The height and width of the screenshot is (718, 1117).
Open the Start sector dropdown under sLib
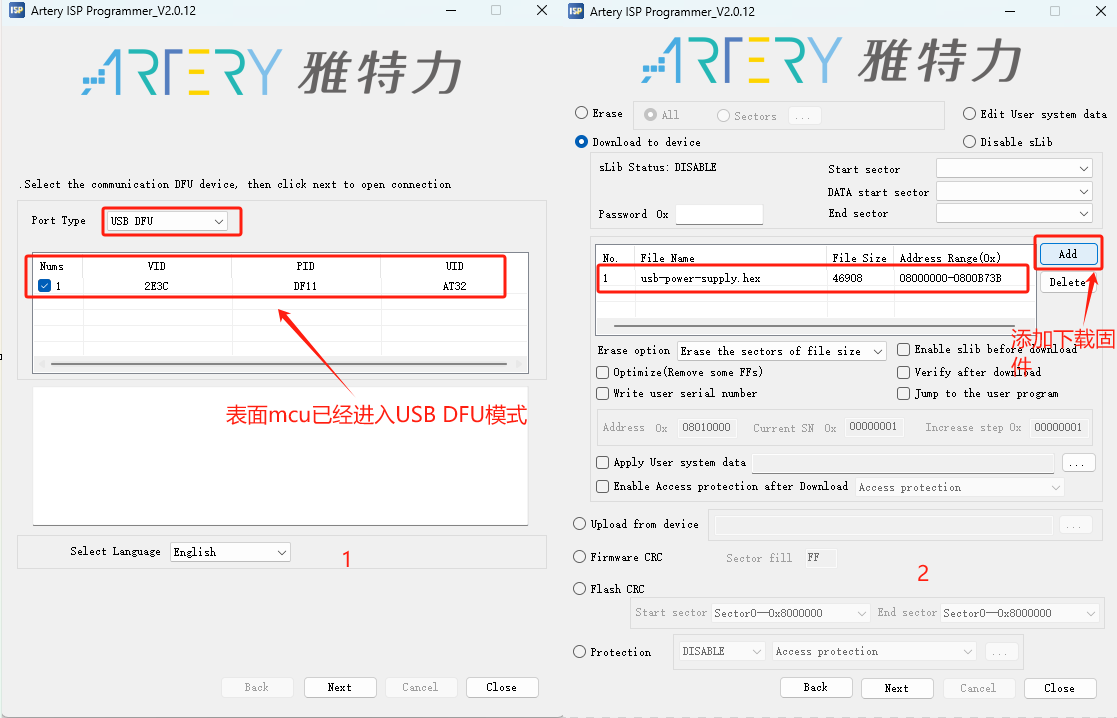[x=1014, y=169]
